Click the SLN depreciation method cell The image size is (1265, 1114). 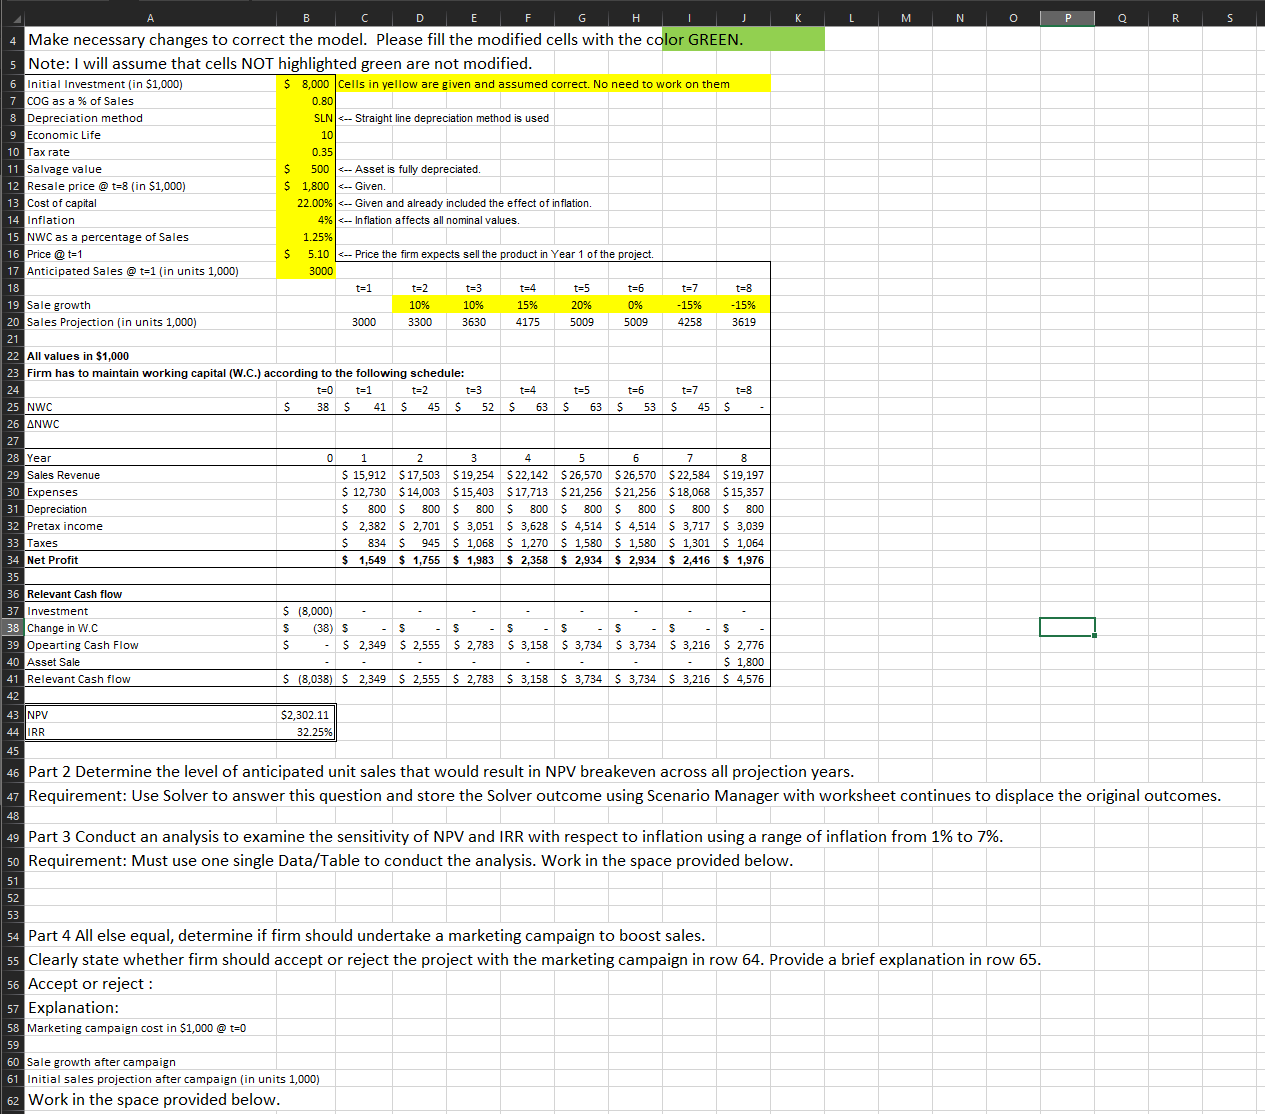(306, 118)
